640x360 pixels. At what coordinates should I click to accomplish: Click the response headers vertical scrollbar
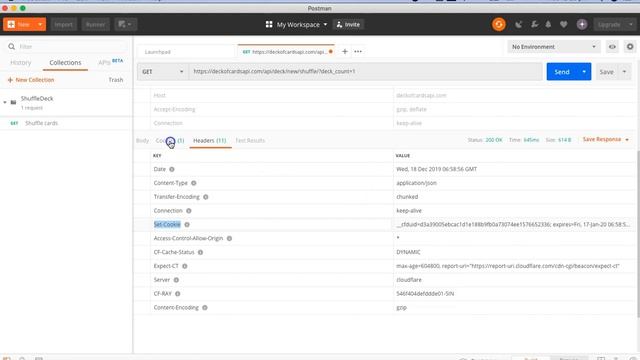638,233
